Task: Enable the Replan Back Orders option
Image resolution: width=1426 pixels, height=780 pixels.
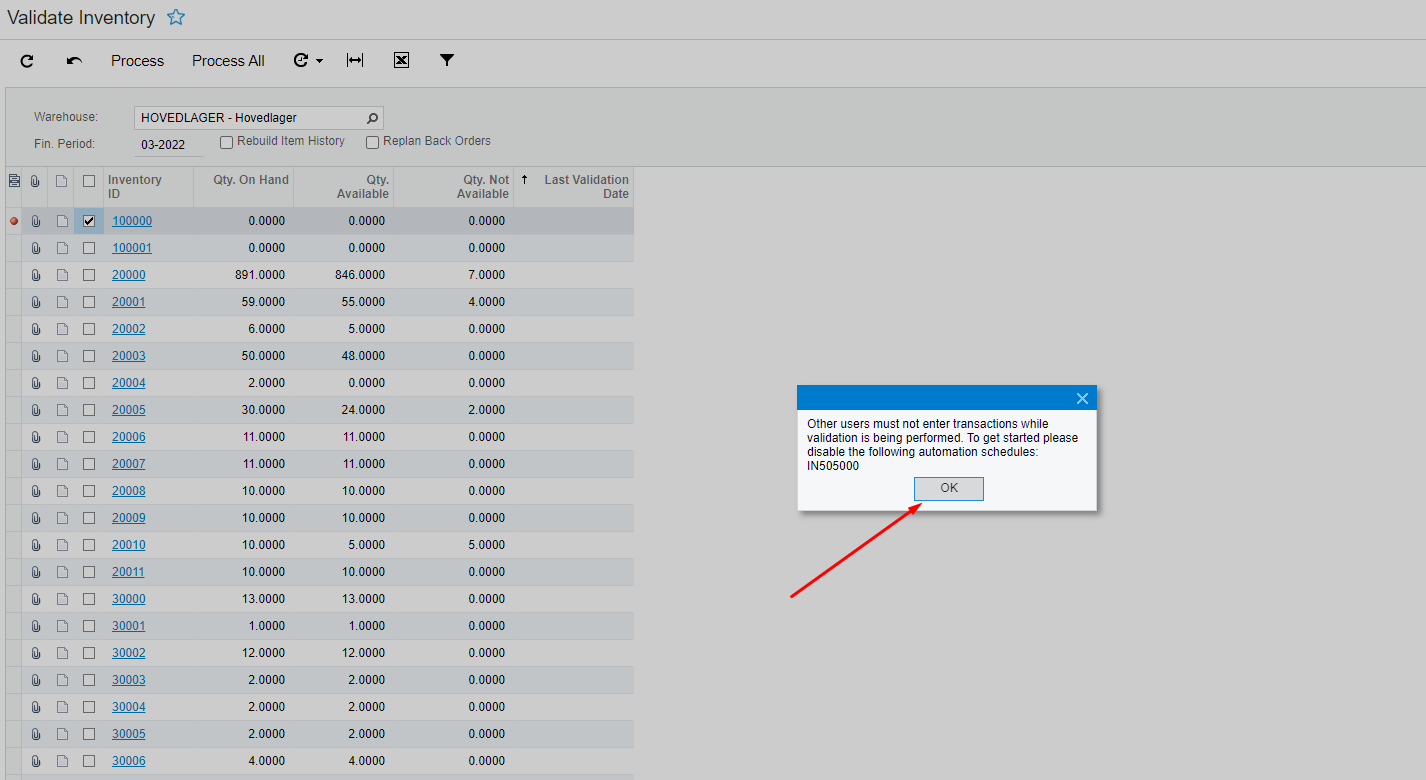Action: [x=372, y=142]
